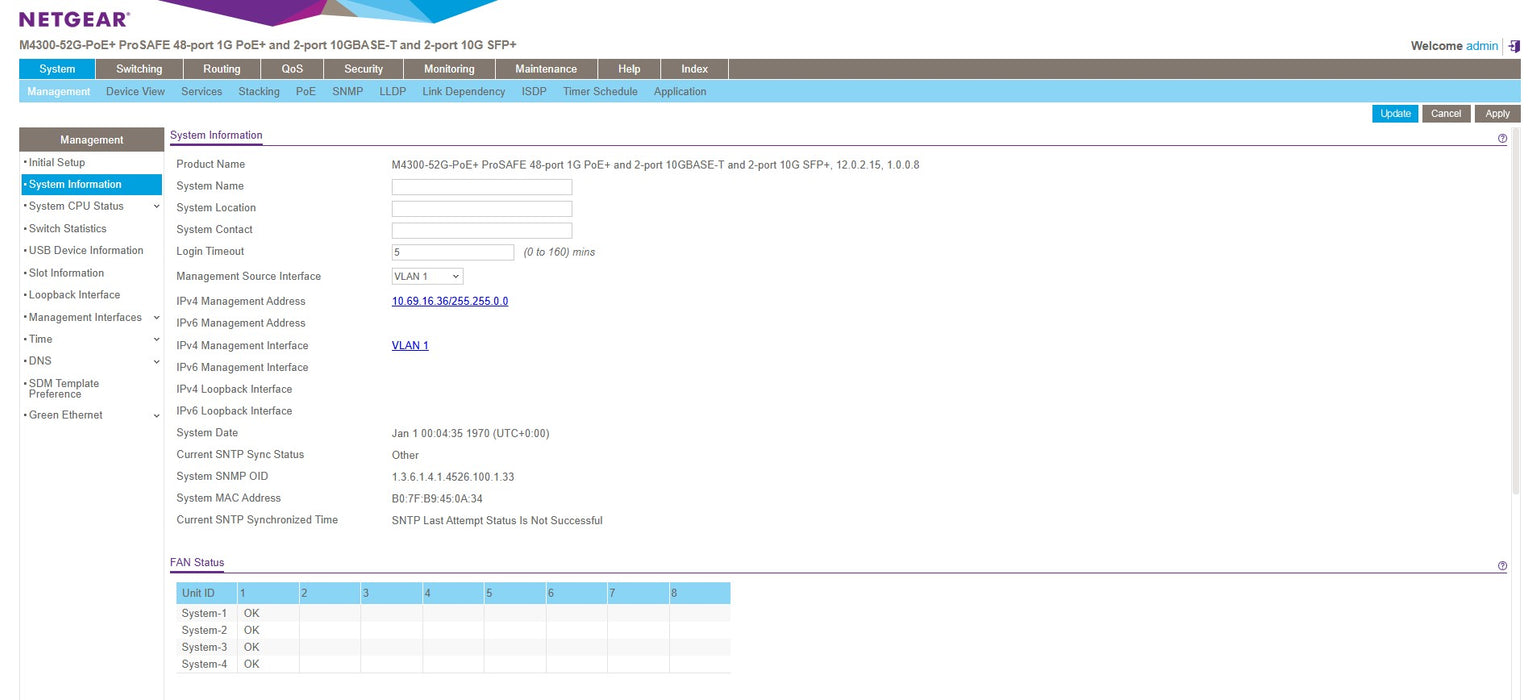The image size is (1536, 700).
Task: Select Management submenu item
Action: (59, 92)
